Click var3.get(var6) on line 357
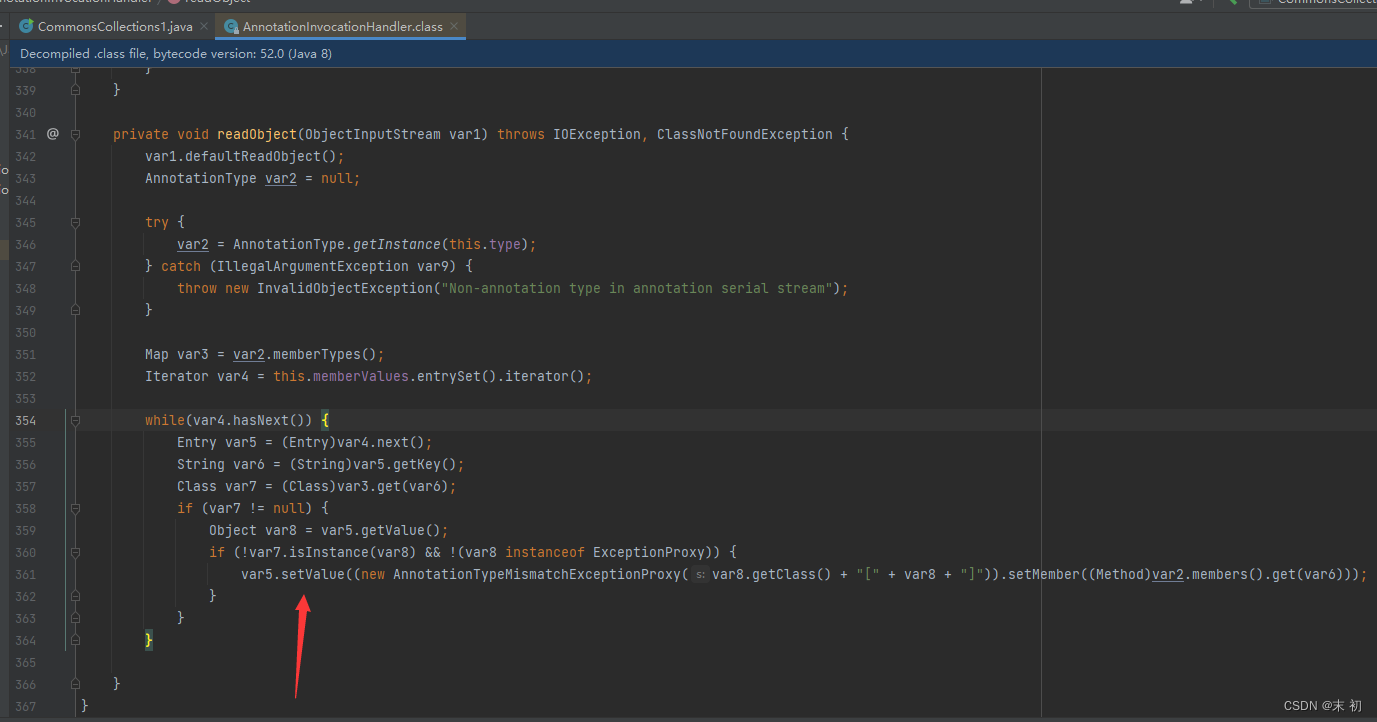This screenshot has width=1377, height=722. click(x=393, y=486)
